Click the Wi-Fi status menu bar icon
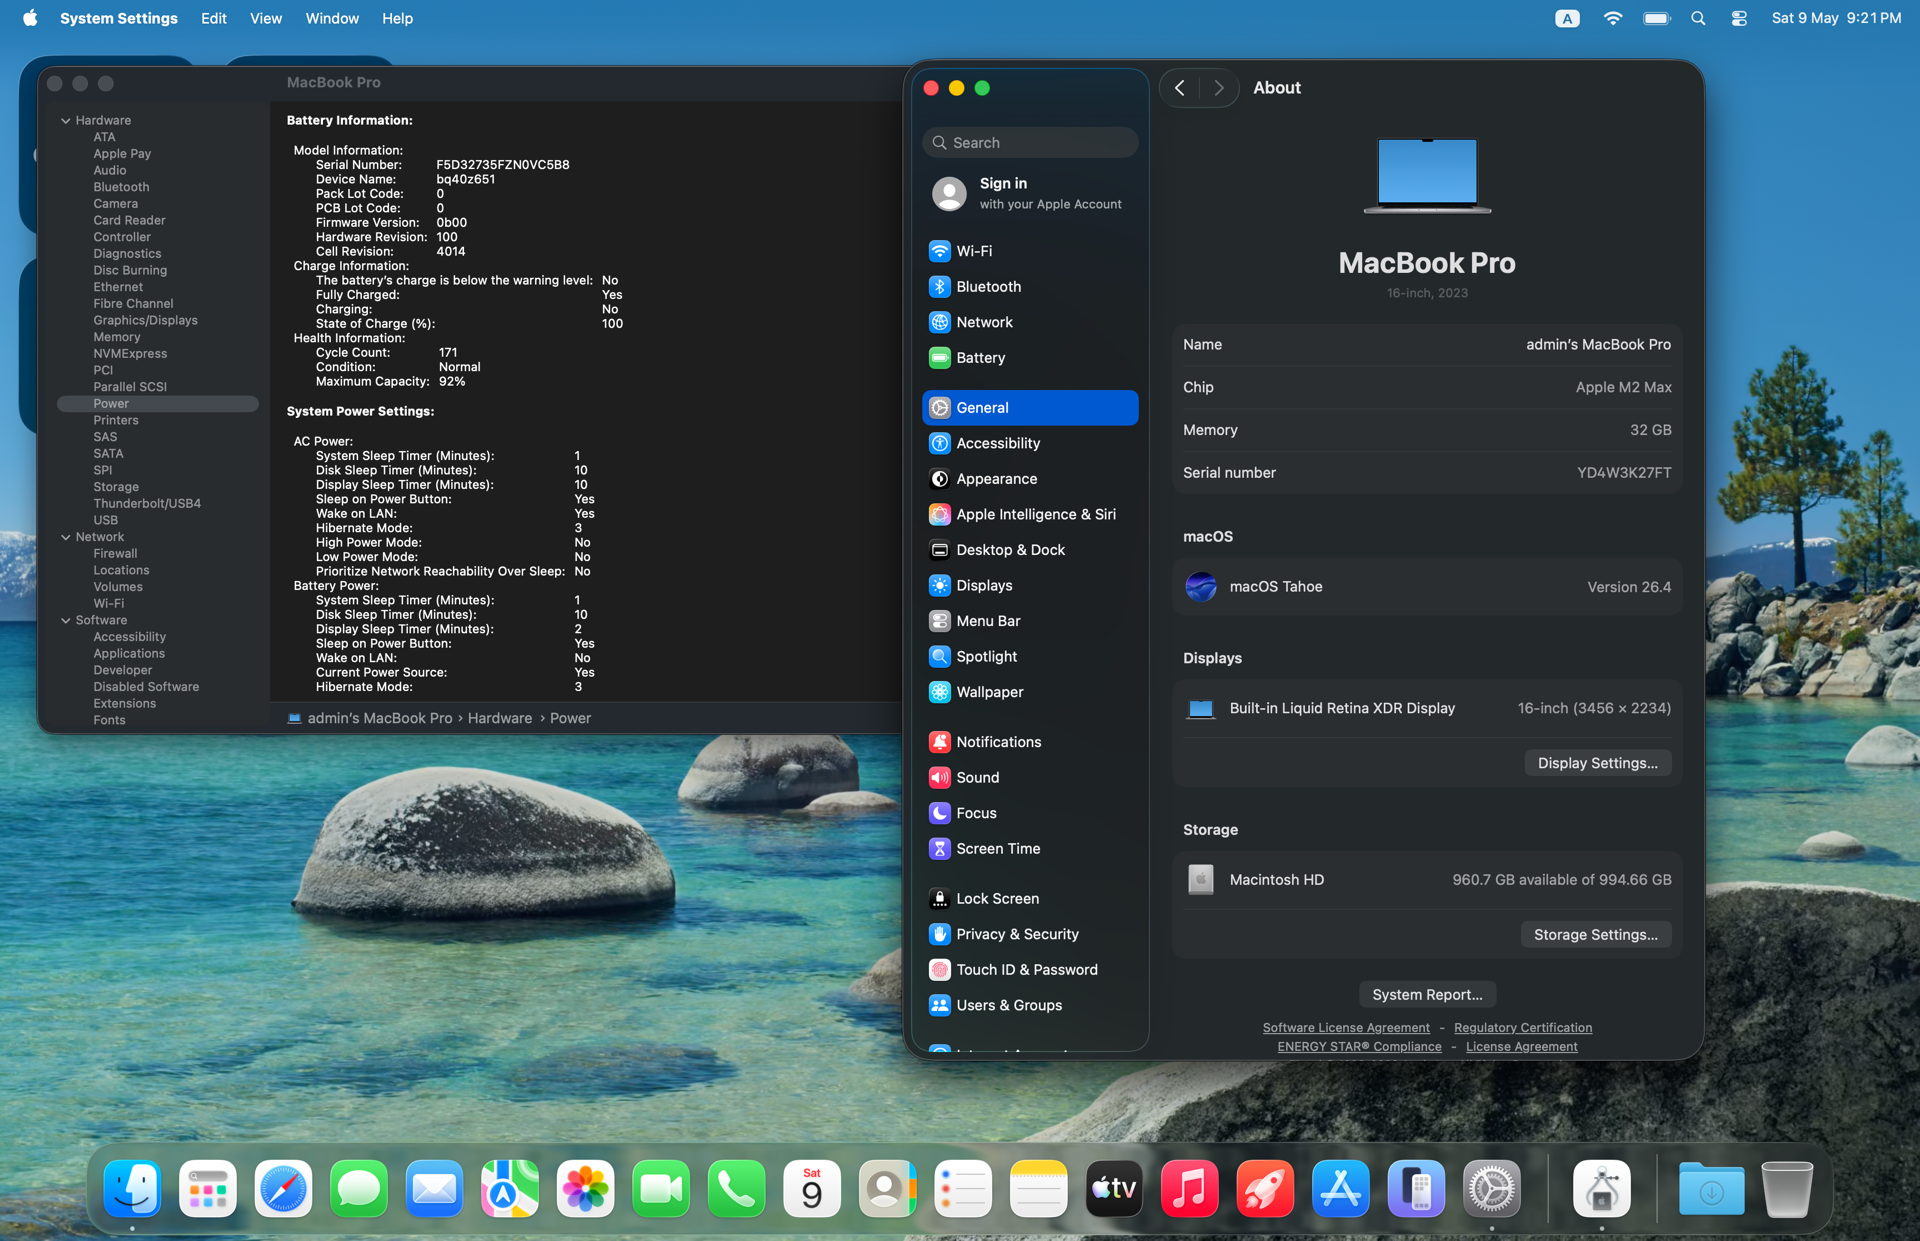 pos(1612,18)
